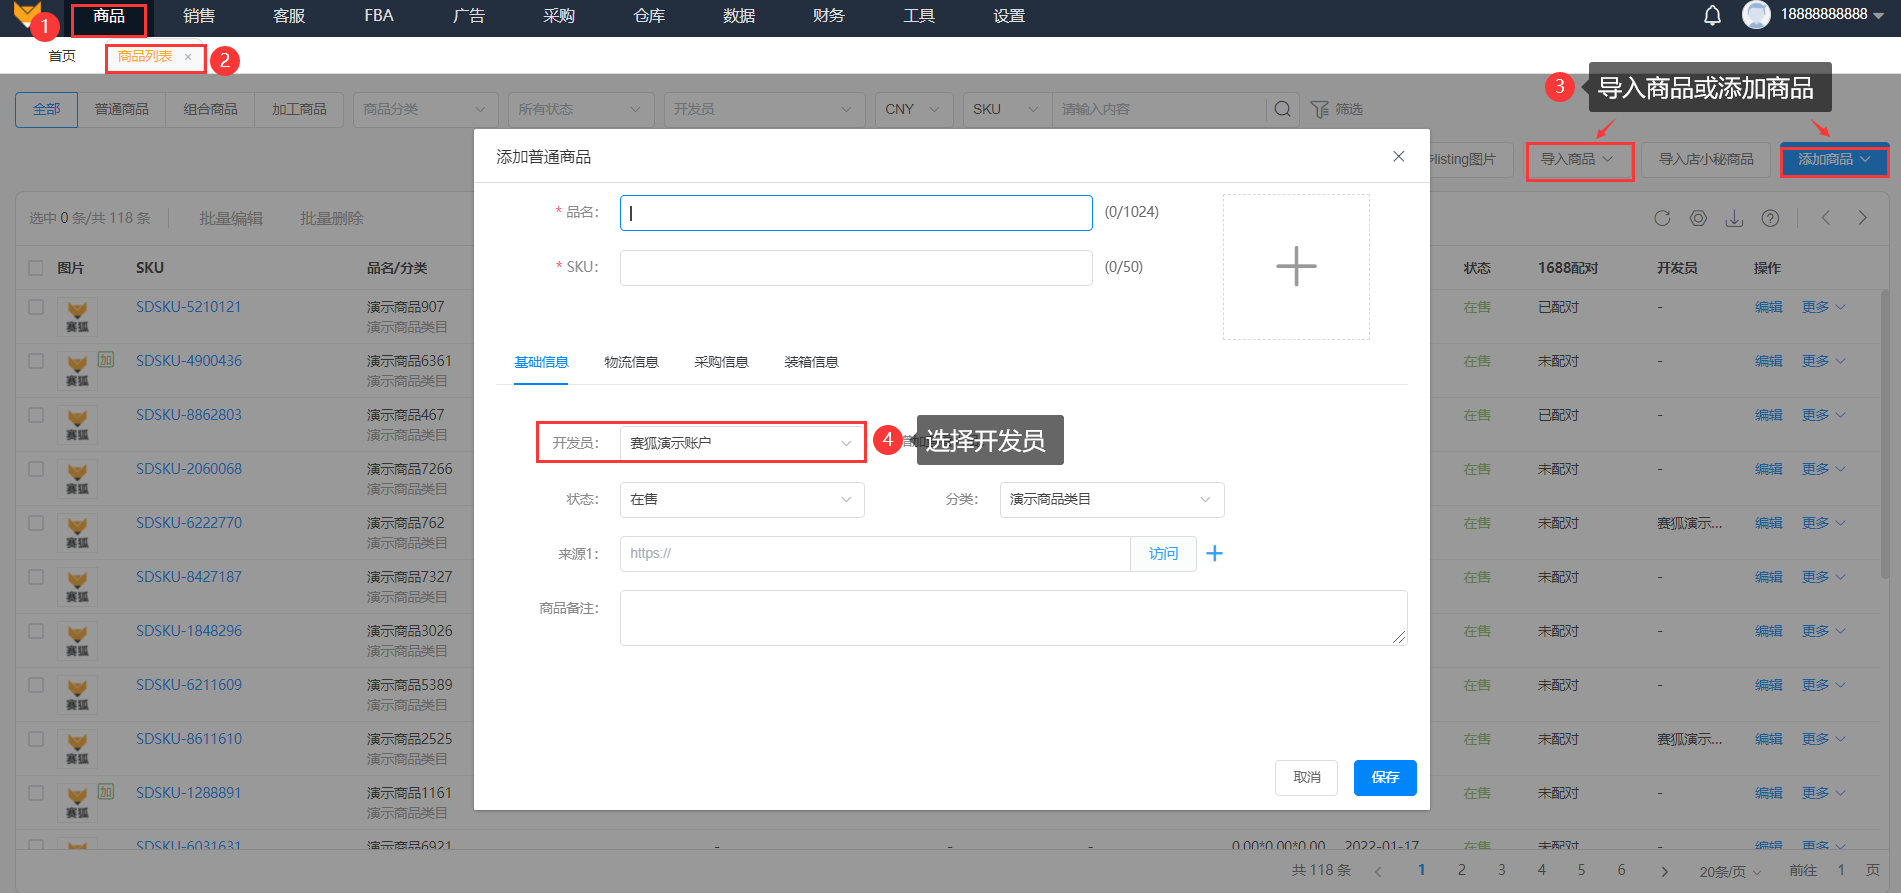Close the add product dialog
This screenshot has width=1901, height=893.
[x=1398, y=156]
